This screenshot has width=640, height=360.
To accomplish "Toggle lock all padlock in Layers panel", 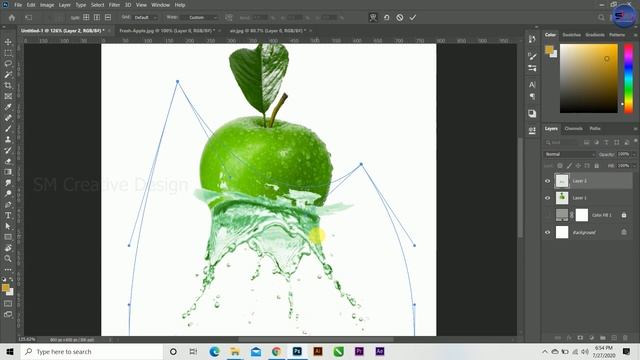I will 597,166.
